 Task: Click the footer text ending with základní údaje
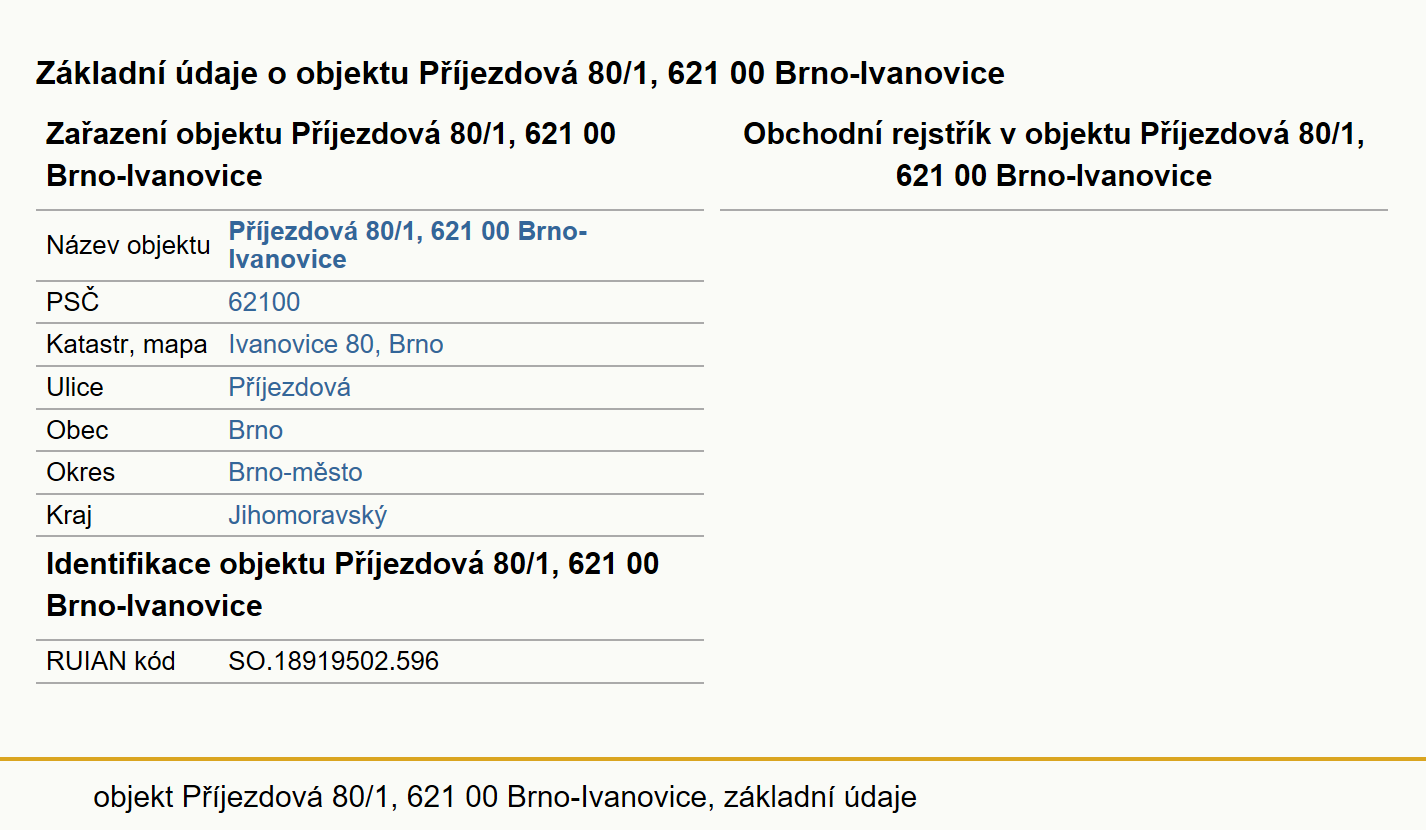pyautogui.click(x=505, y=797)
